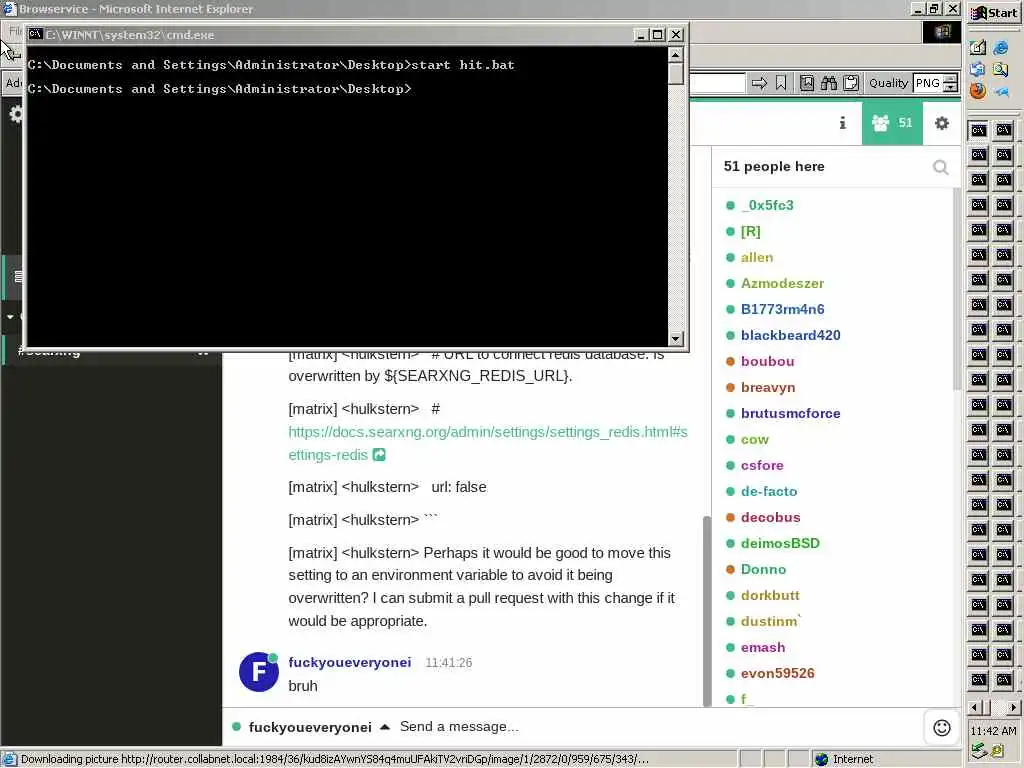
Task: Click the cmd.exe title bar system icon
Action: [35, 34]
